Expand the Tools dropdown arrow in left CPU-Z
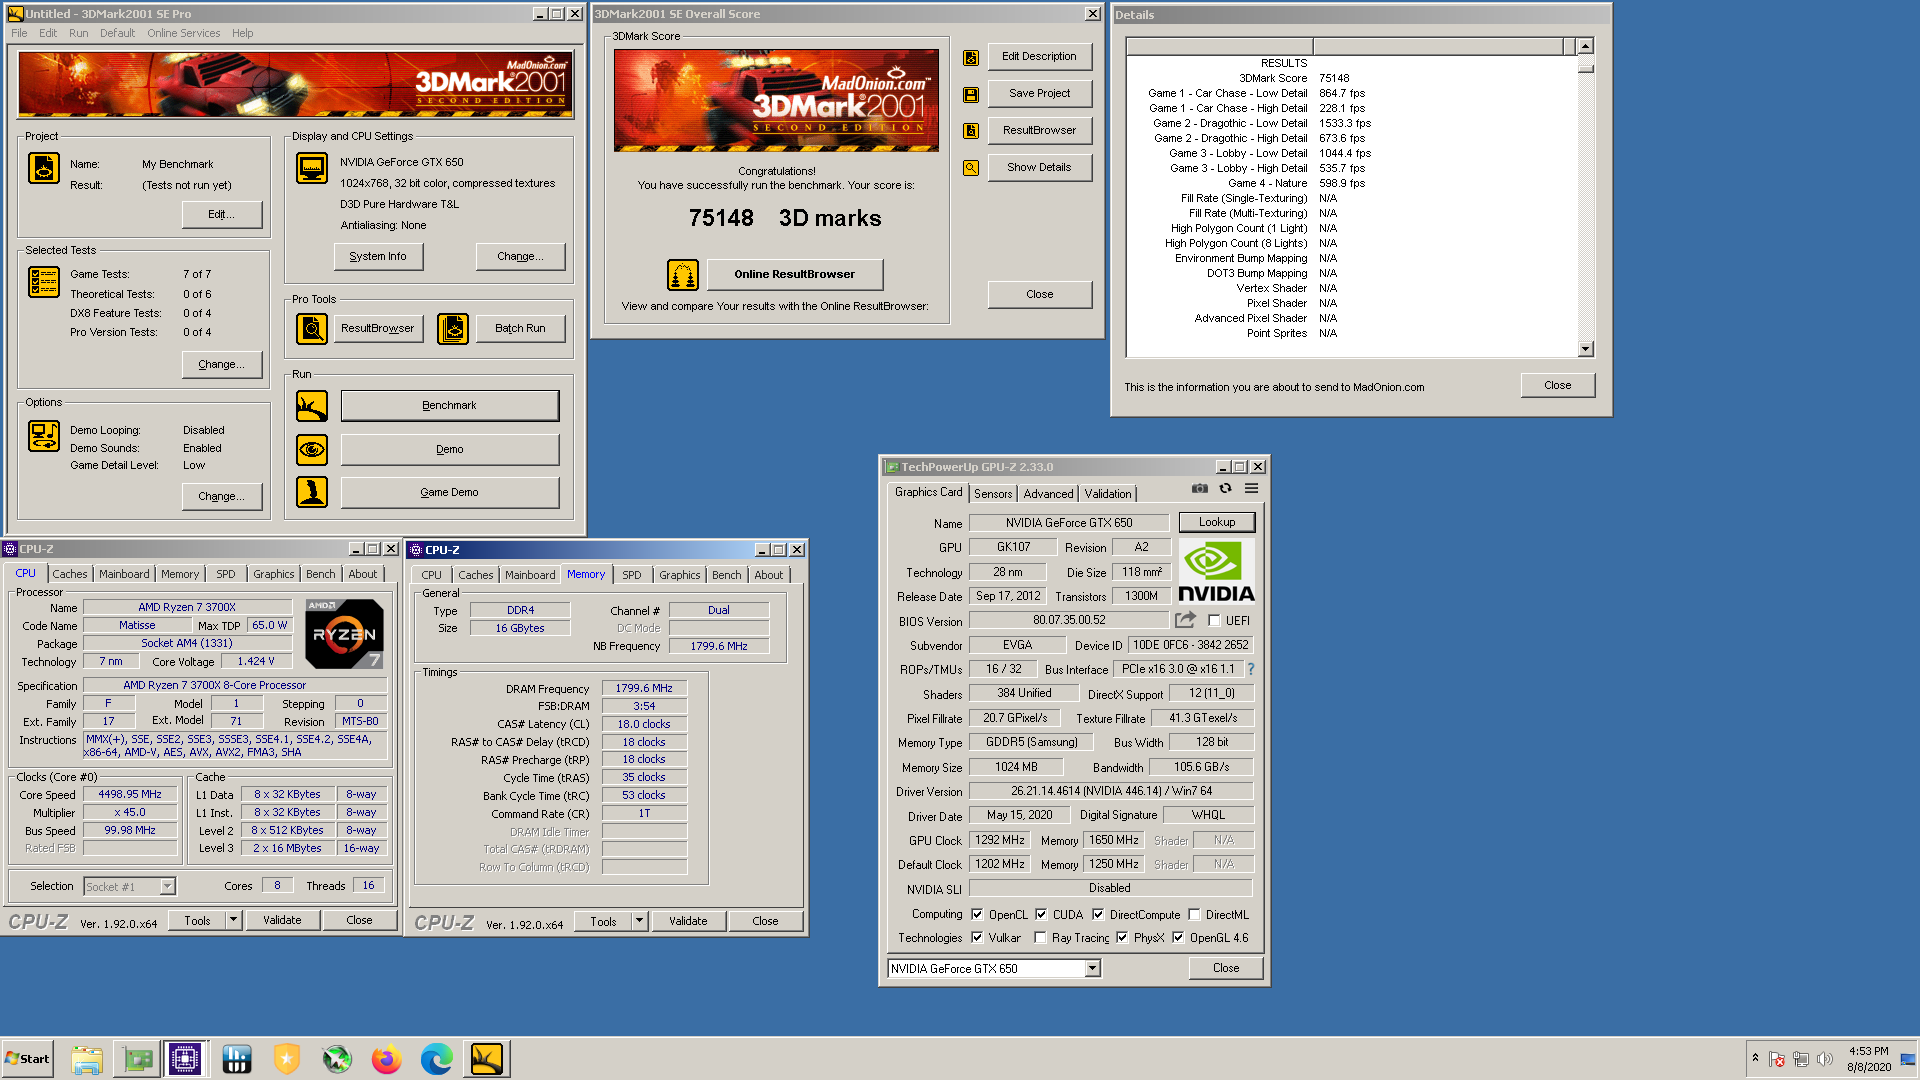The image size is (1920, 1080). (233, 920)
